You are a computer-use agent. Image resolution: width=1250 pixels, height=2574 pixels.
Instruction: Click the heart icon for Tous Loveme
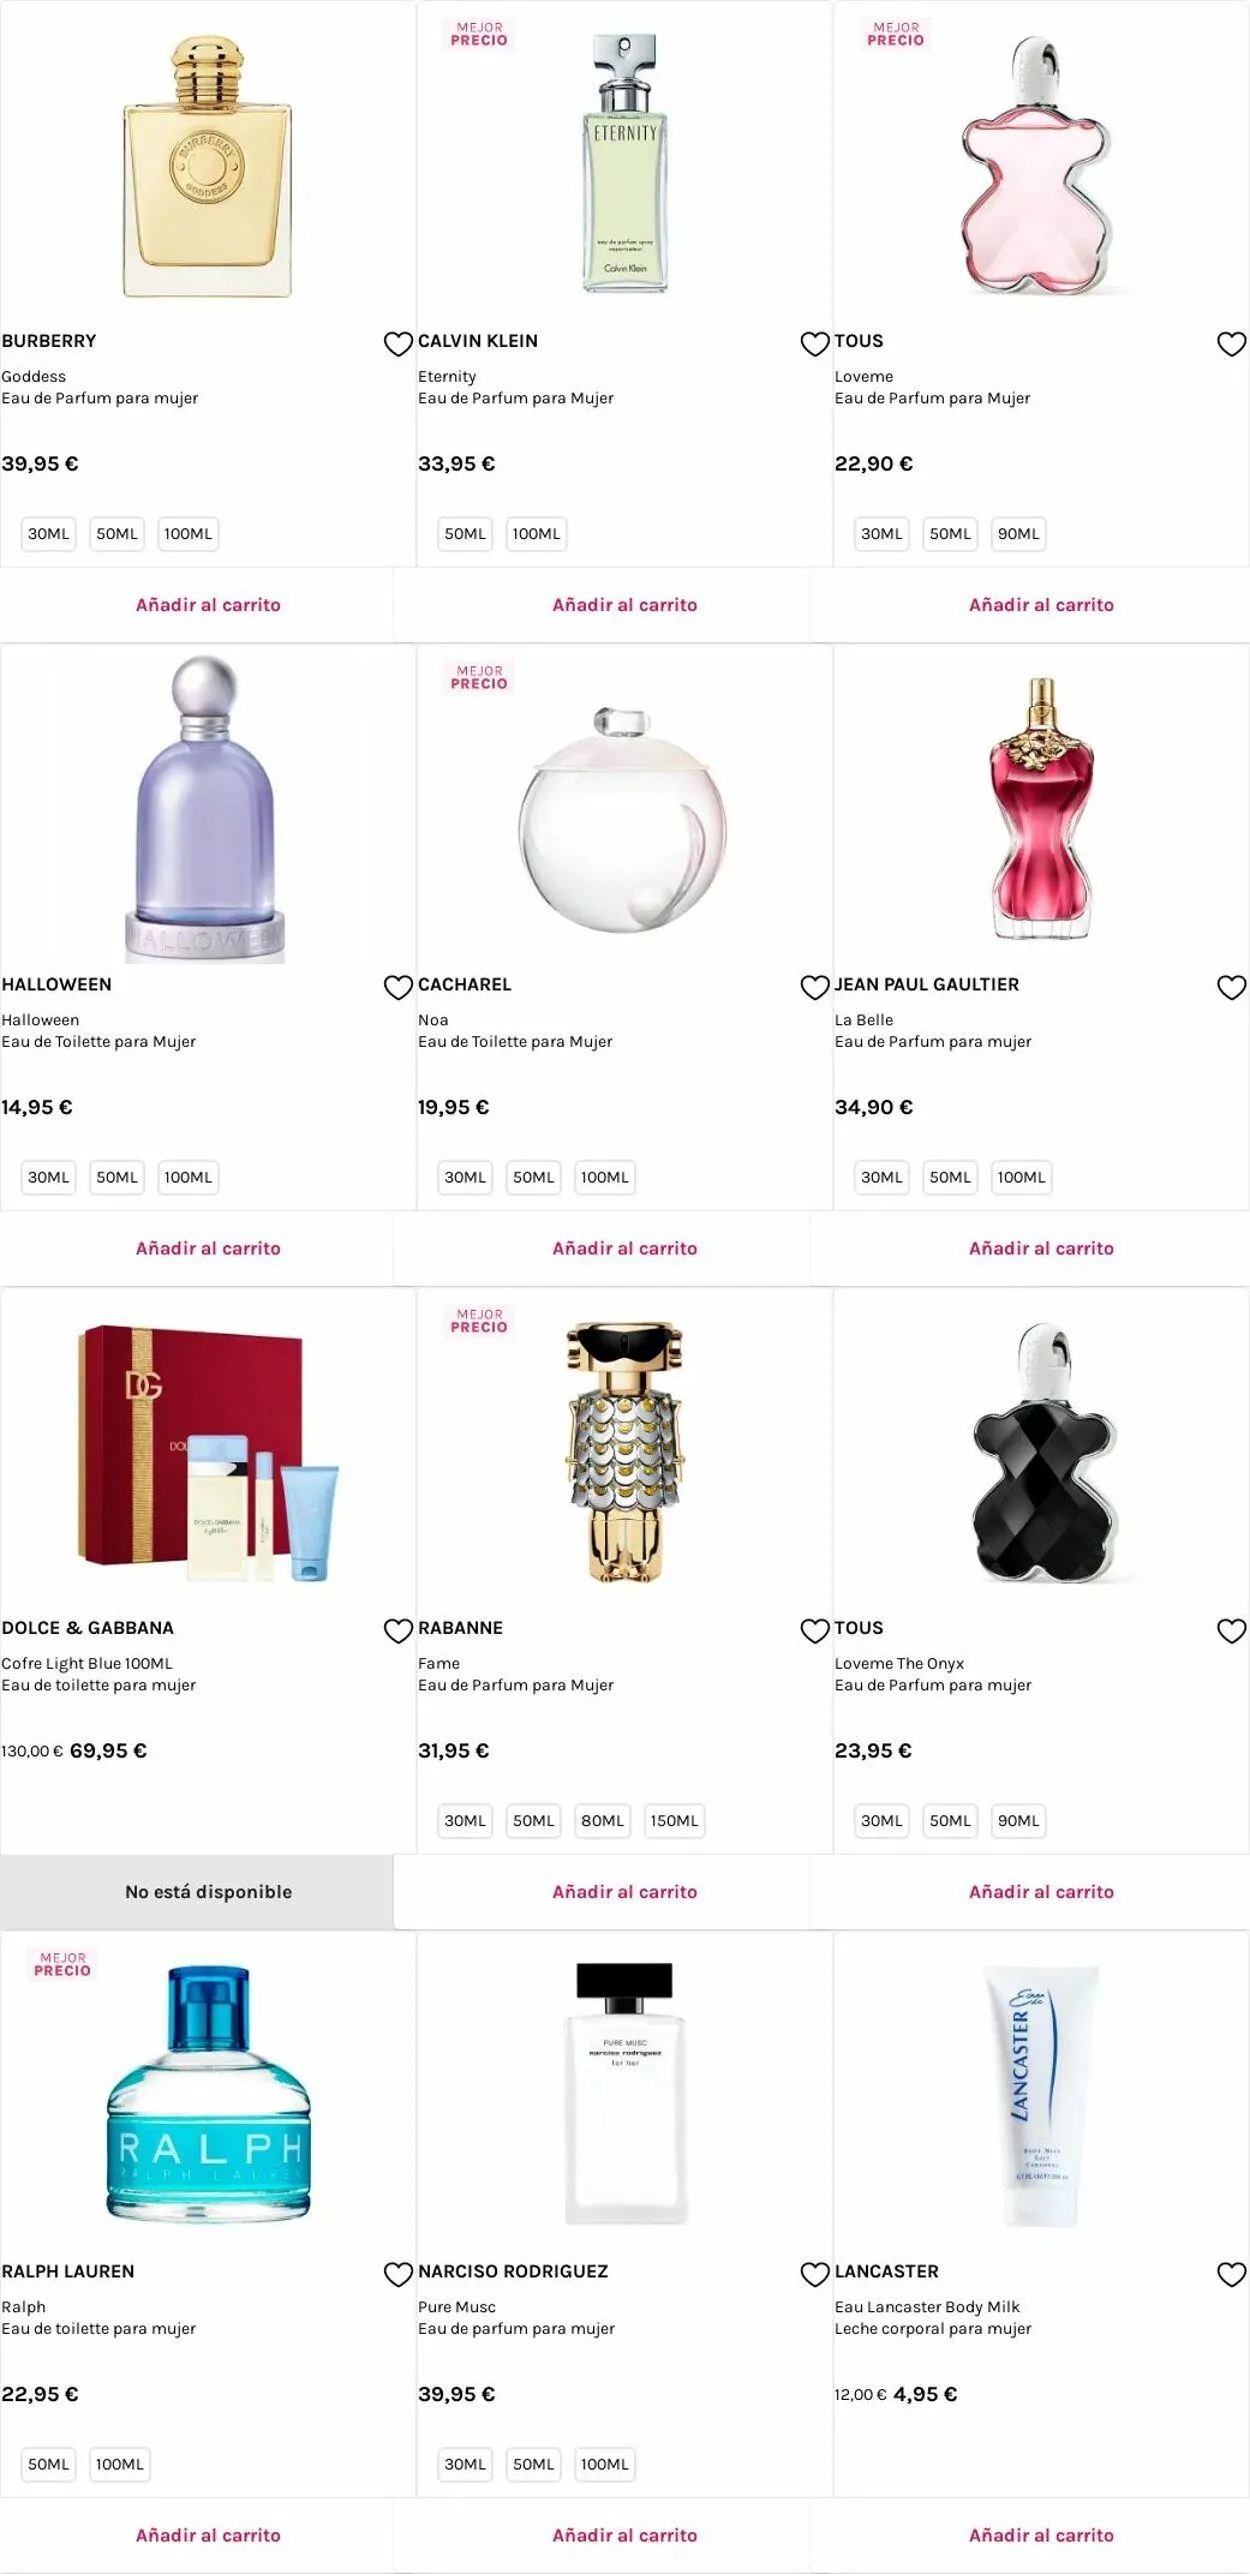(x=1231, y=344)
